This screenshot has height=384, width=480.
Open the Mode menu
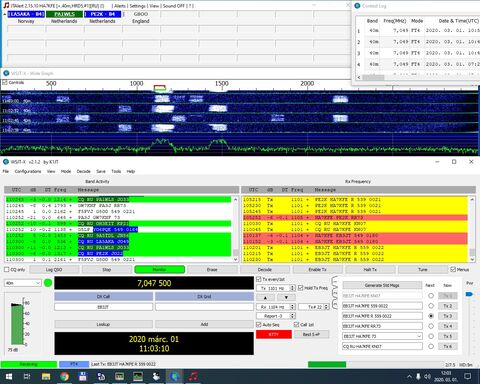click(66, 171)
